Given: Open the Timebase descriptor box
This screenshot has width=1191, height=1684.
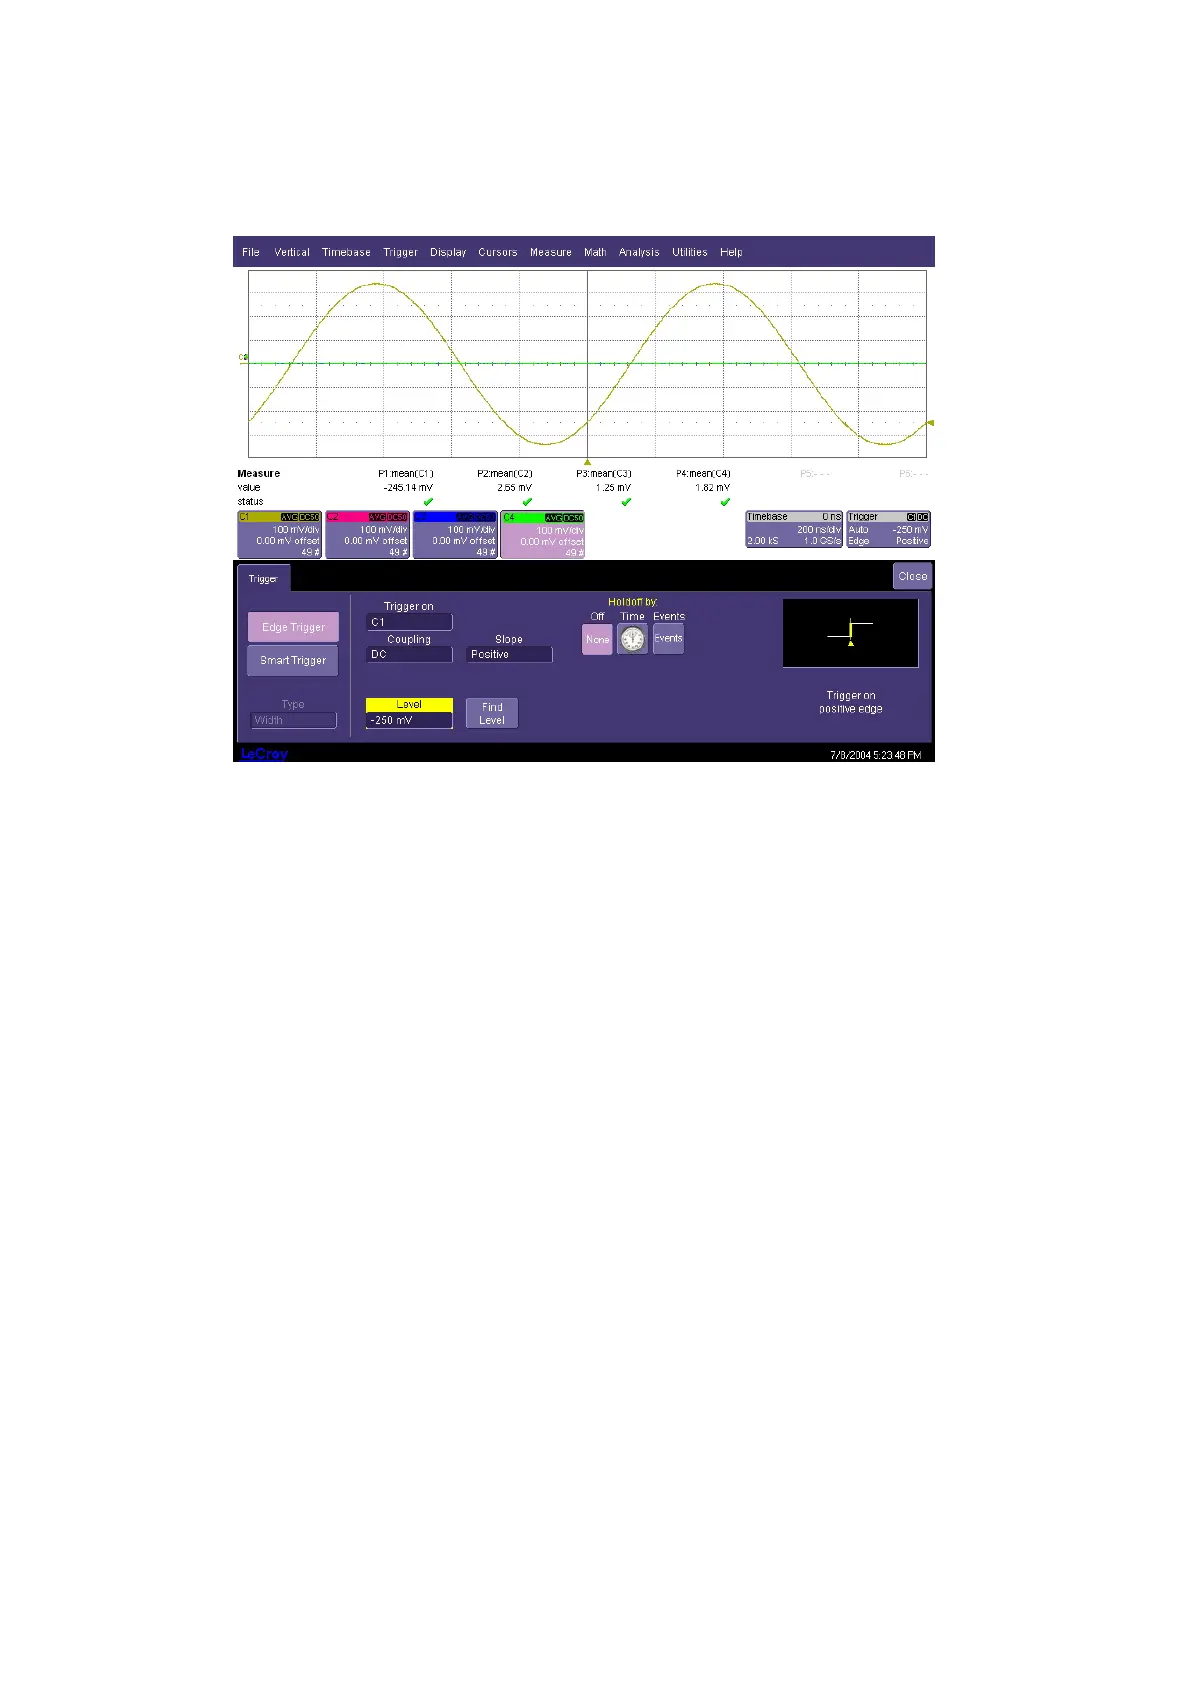Looking at the screenshot, I should pos(794,529).
